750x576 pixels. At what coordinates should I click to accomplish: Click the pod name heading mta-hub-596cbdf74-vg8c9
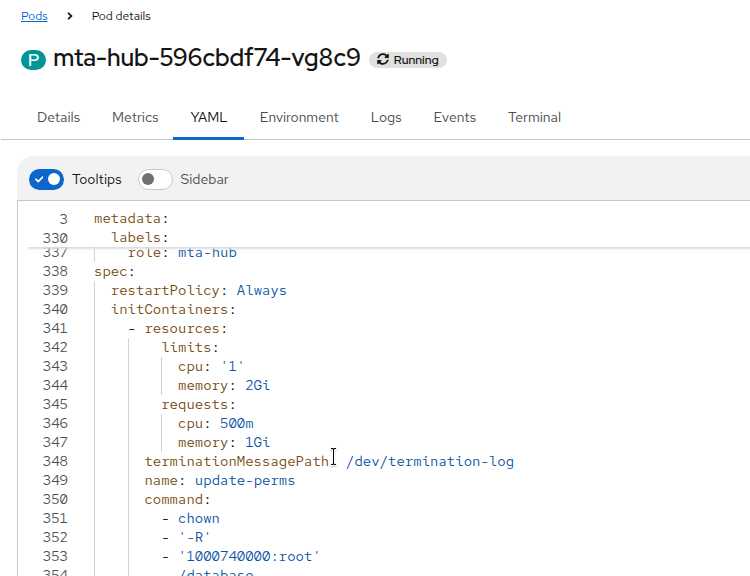coord(206,58)
